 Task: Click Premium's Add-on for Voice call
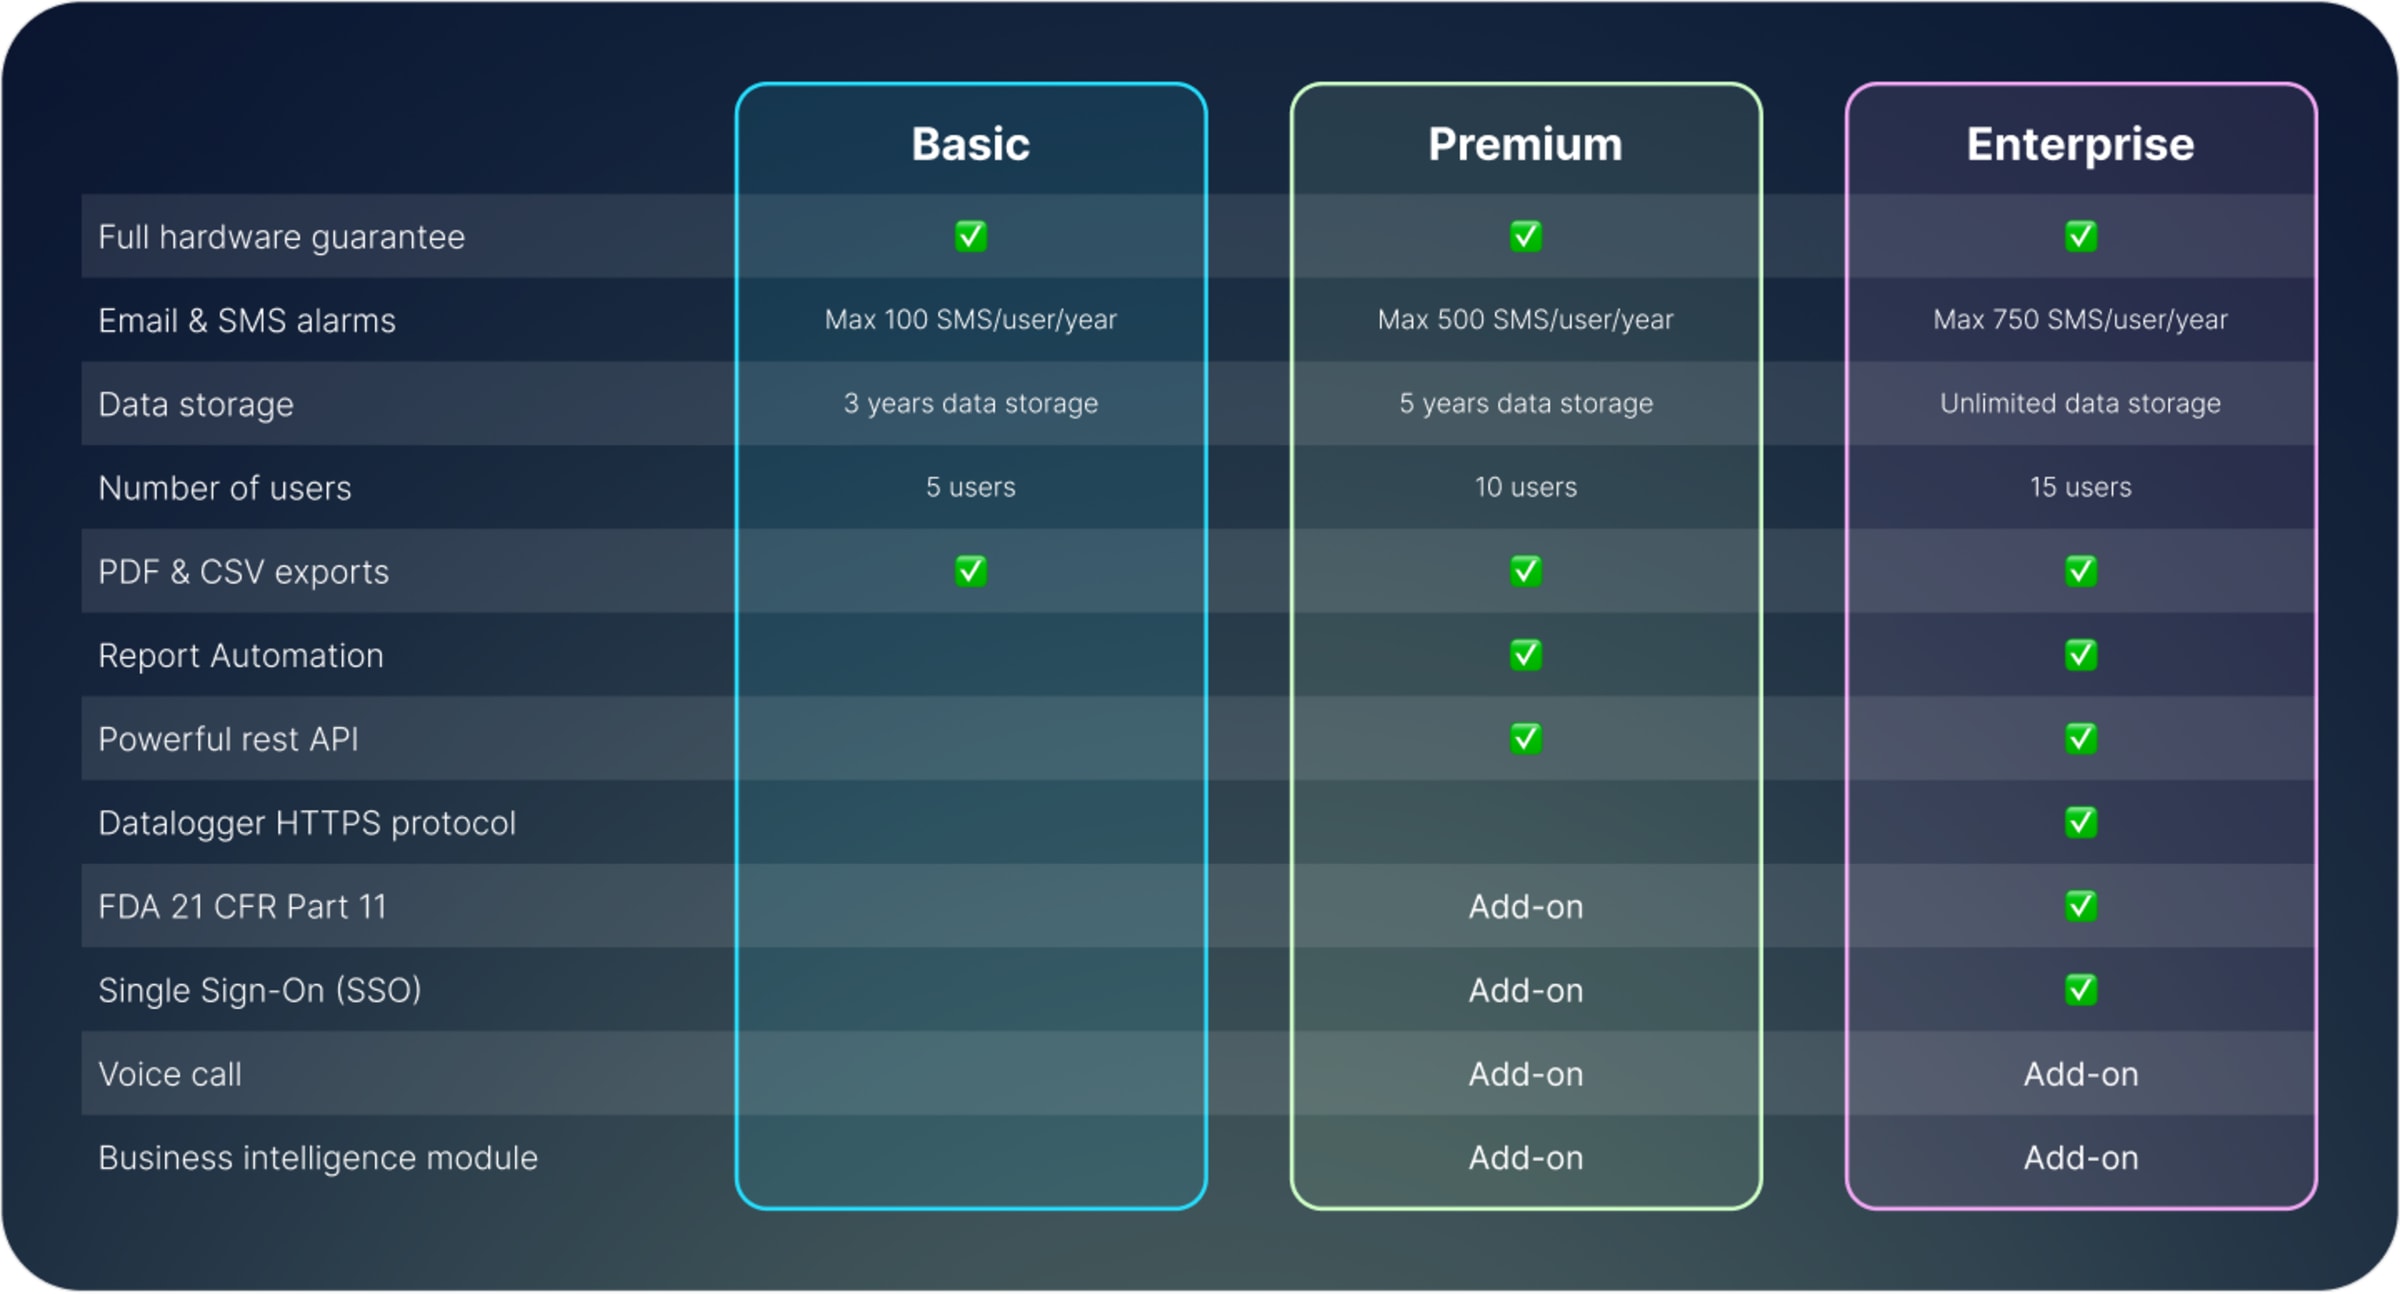pos(1525,1074)
